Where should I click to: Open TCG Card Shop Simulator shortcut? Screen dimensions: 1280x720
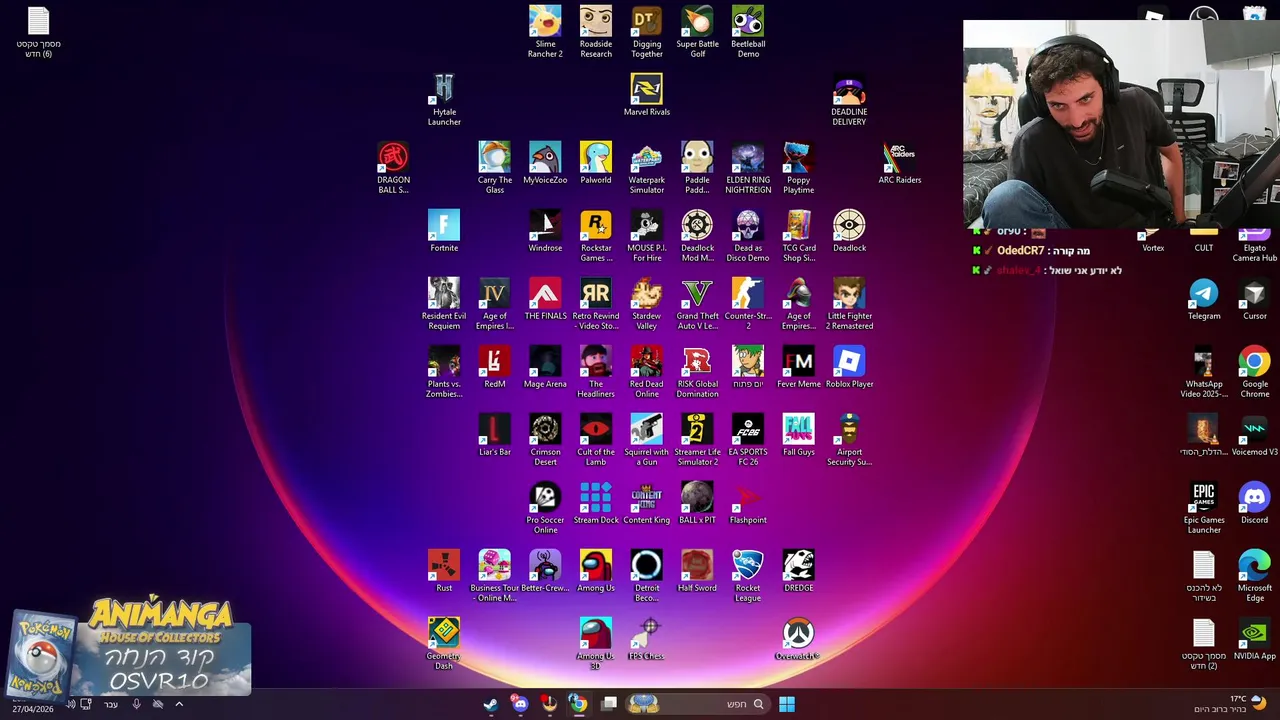(x=798, y=236)
